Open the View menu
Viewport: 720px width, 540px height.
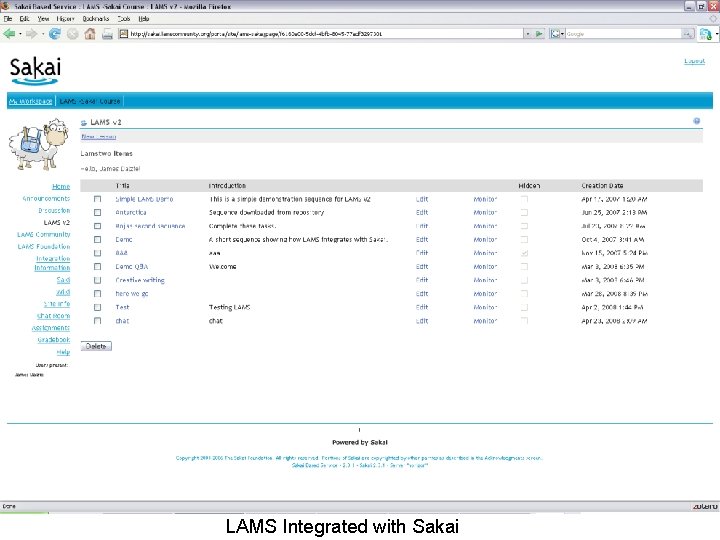(x=43, y=19)
